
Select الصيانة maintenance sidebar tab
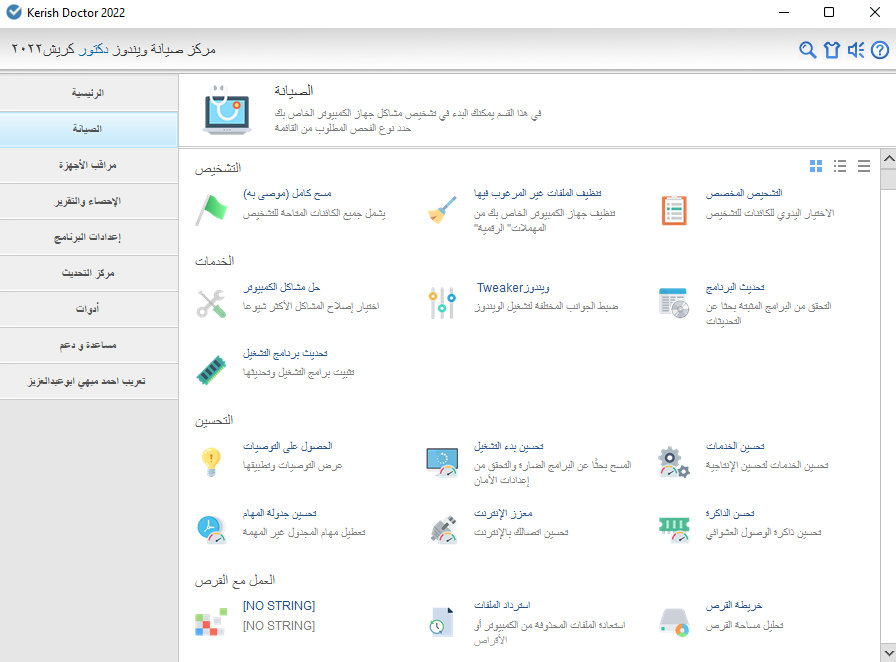tap(89, 129)
